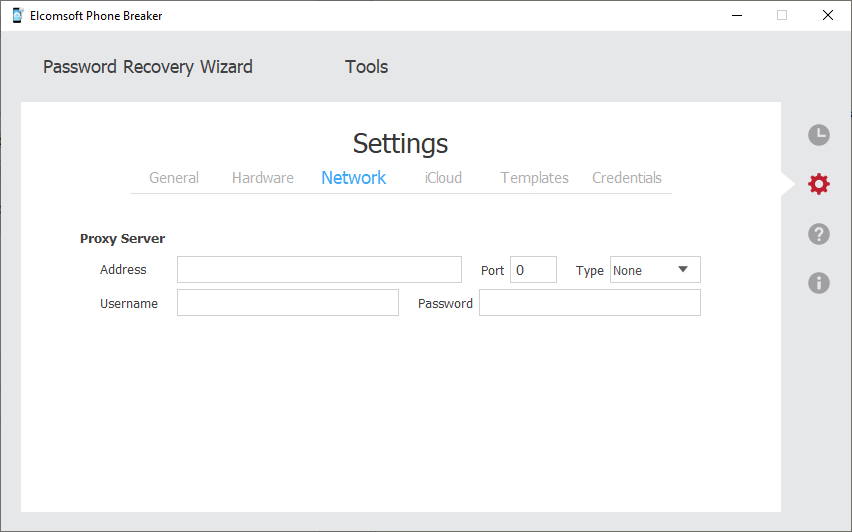
Task: Click the red settings gear icon
Action: pyautogui.click(x=818, y=184)
